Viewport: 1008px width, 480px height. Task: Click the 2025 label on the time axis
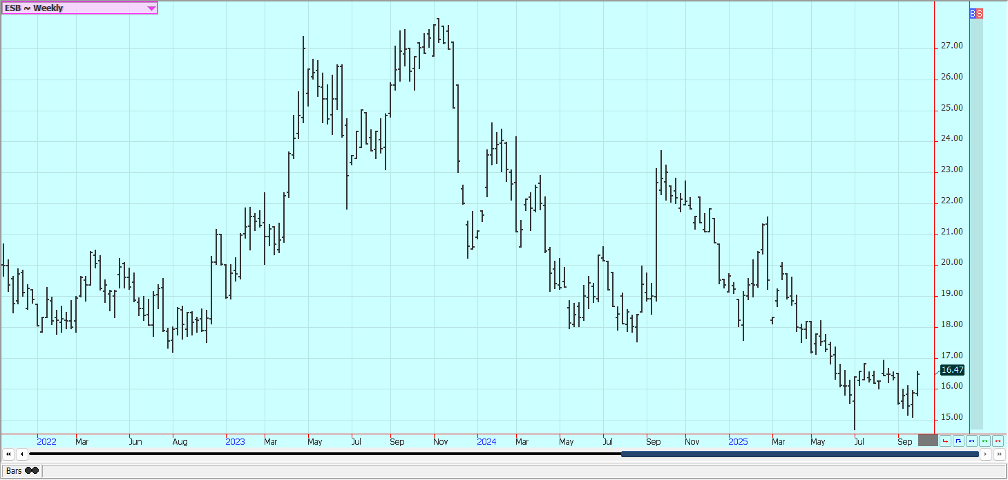(738, 440)
